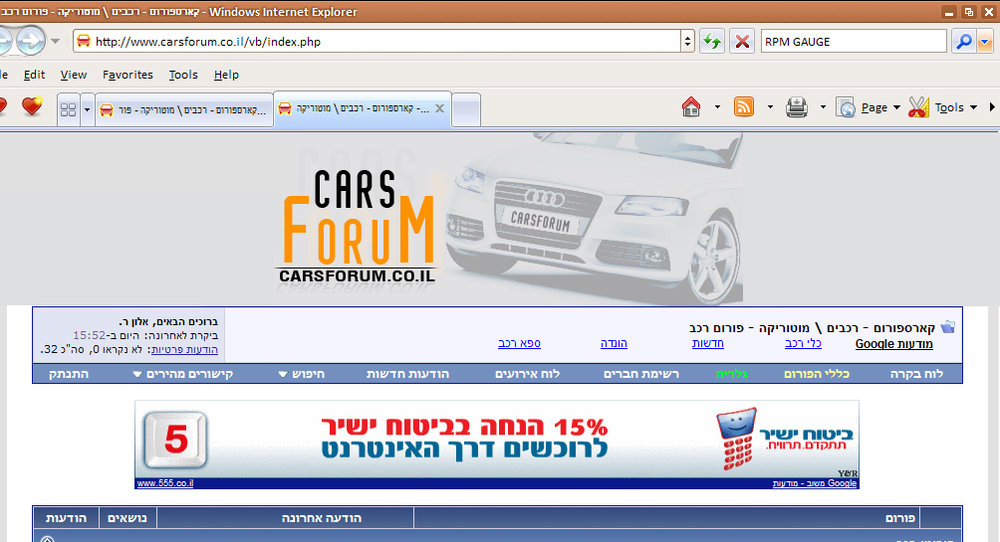Open the לוח אירועים calendar item
This screenshot has width=1000, height=542.
[527, 374]
